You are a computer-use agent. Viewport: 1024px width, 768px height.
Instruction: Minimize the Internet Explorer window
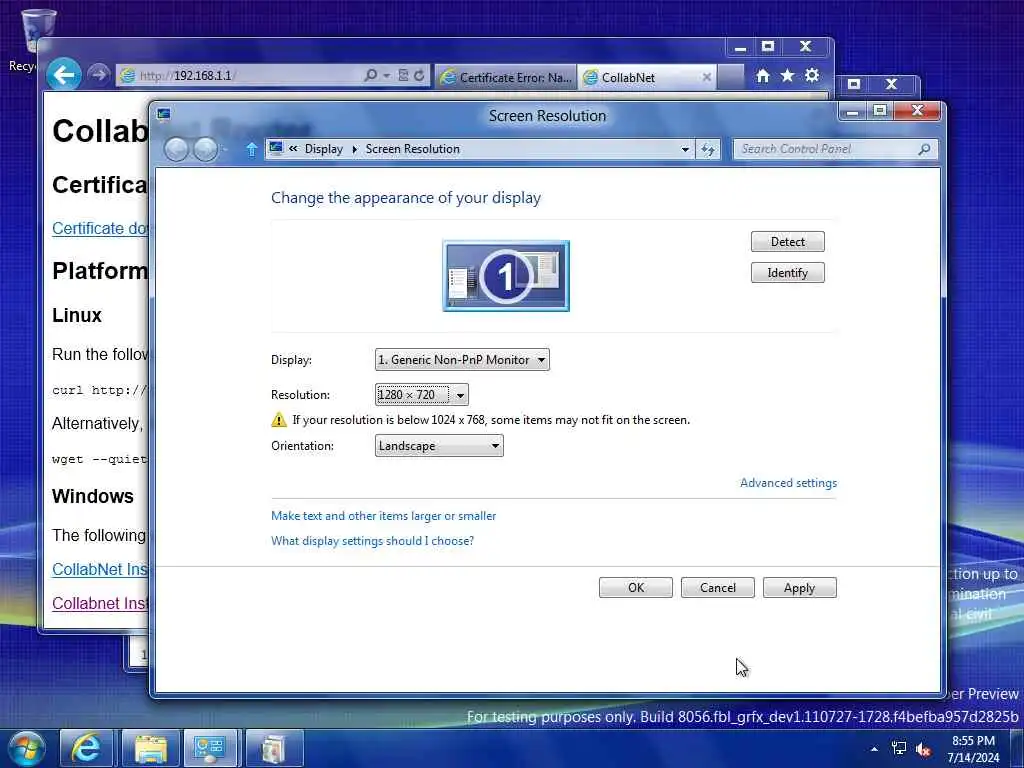click(740, 47)
